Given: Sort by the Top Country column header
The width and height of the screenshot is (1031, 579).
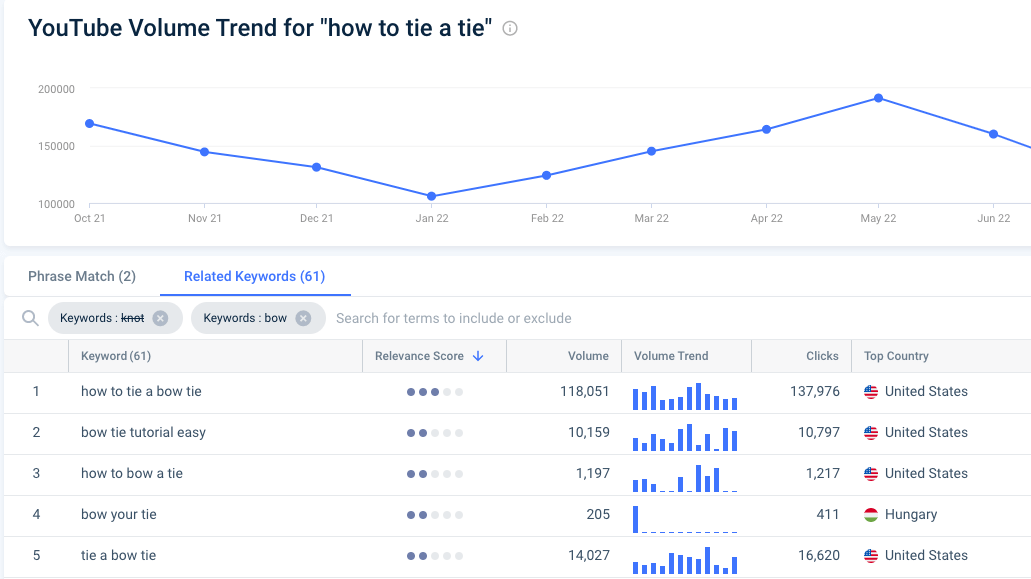Looking at the screenshot, I should 896,356.
